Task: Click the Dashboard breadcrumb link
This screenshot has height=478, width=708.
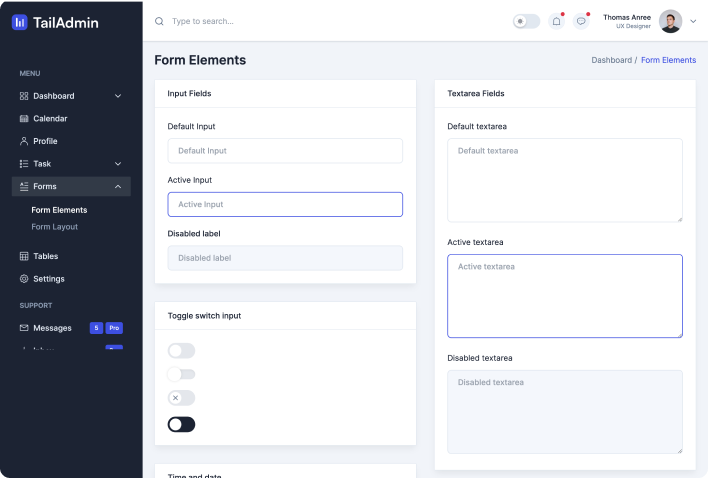Action: point(611,60)
